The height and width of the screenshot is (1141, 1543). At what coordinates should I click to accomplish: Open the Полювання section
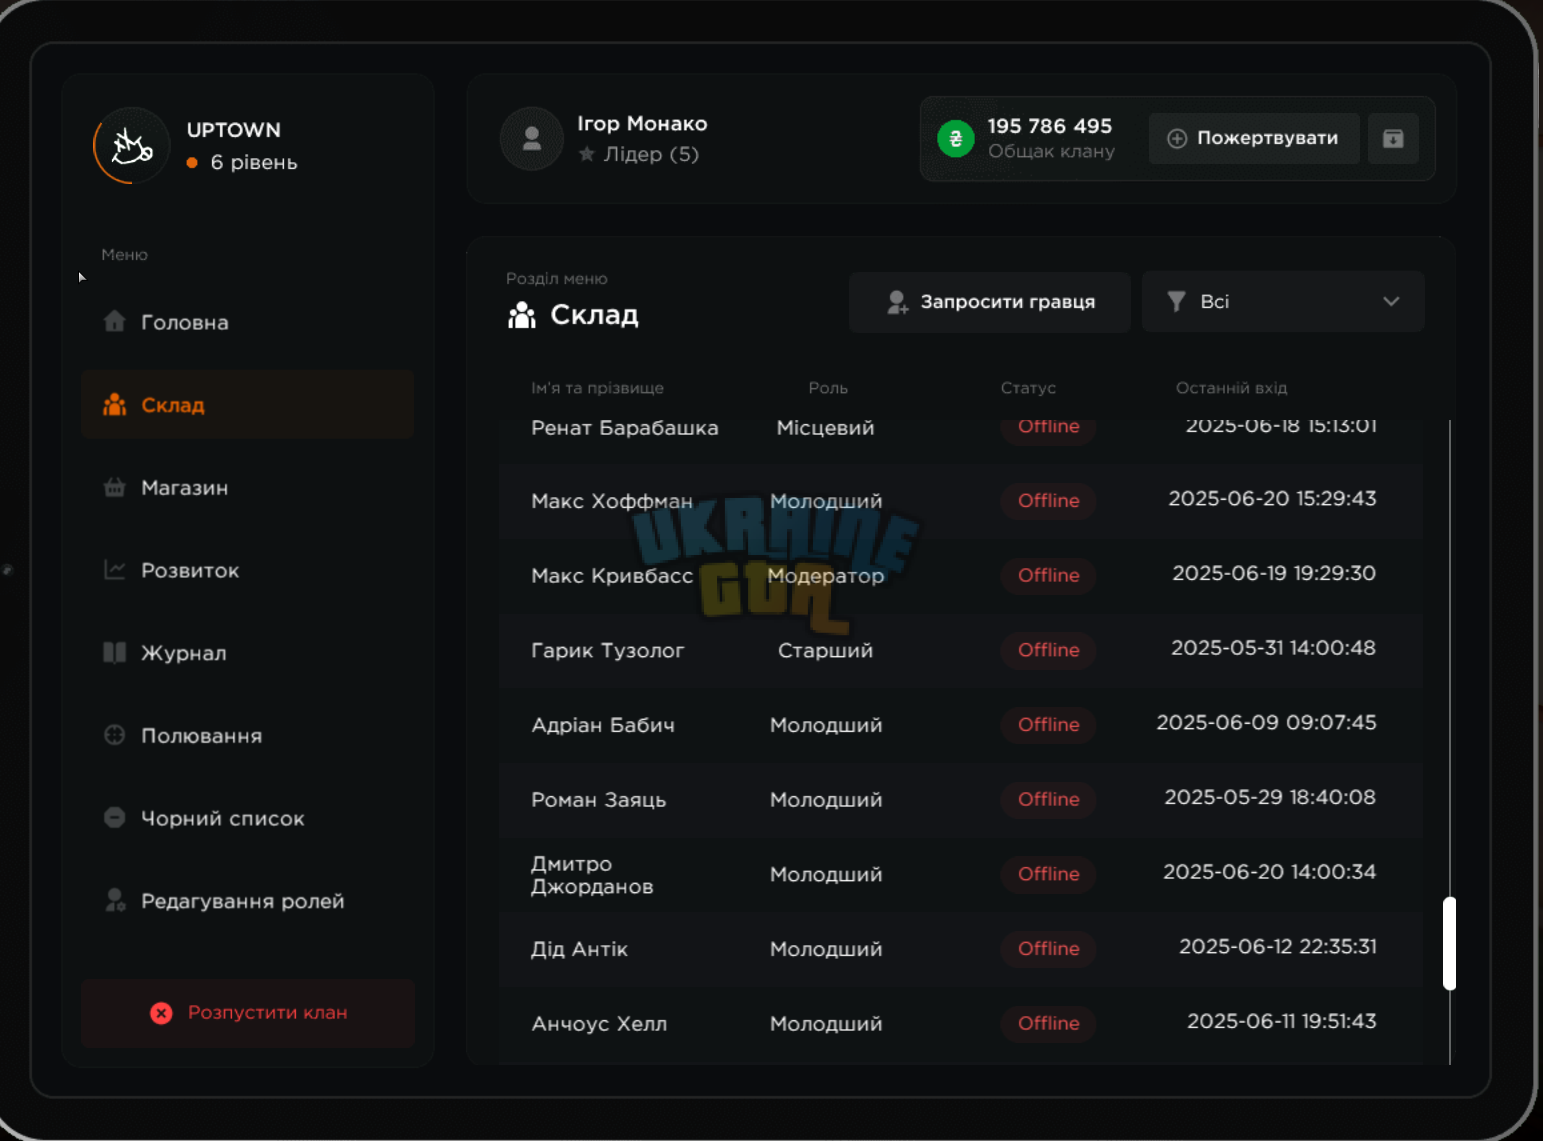click(248, 735)
